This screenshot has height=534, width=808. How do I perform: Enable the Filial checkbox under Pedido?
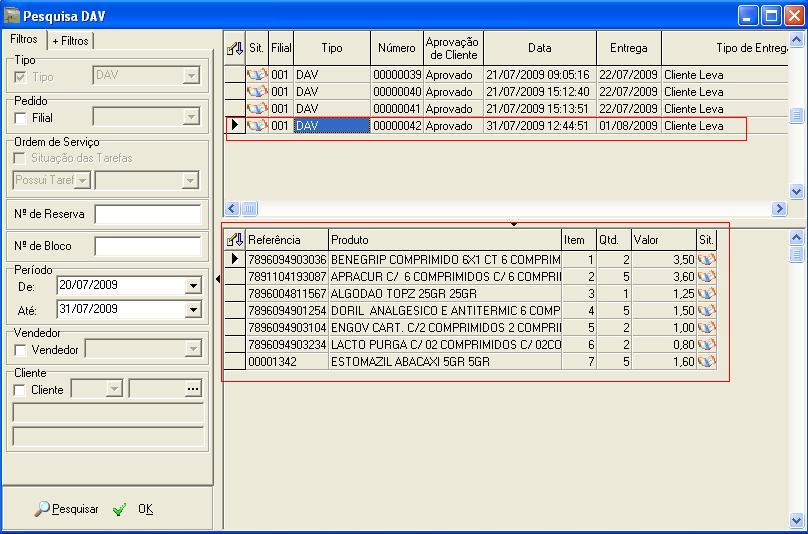tap(21, 118)
